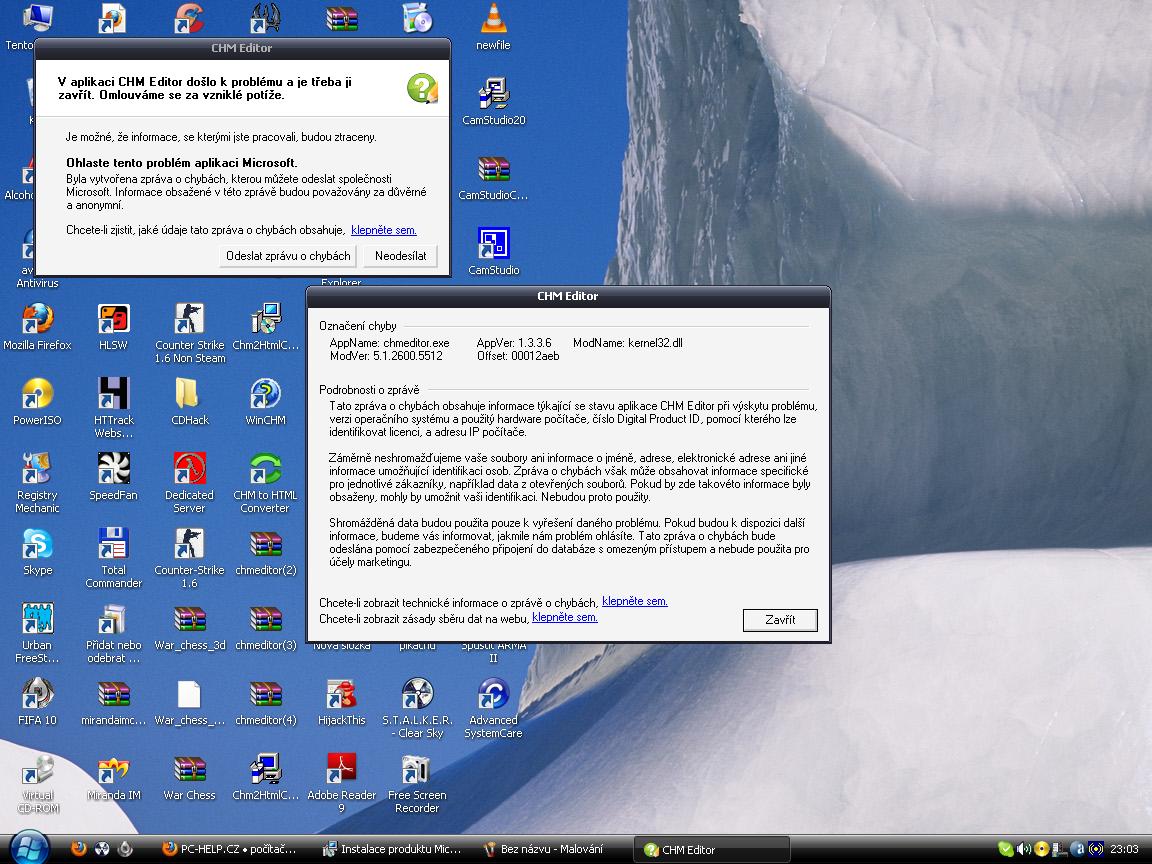Click the system tray clock showing 23:03

(x=1124, y=849)
